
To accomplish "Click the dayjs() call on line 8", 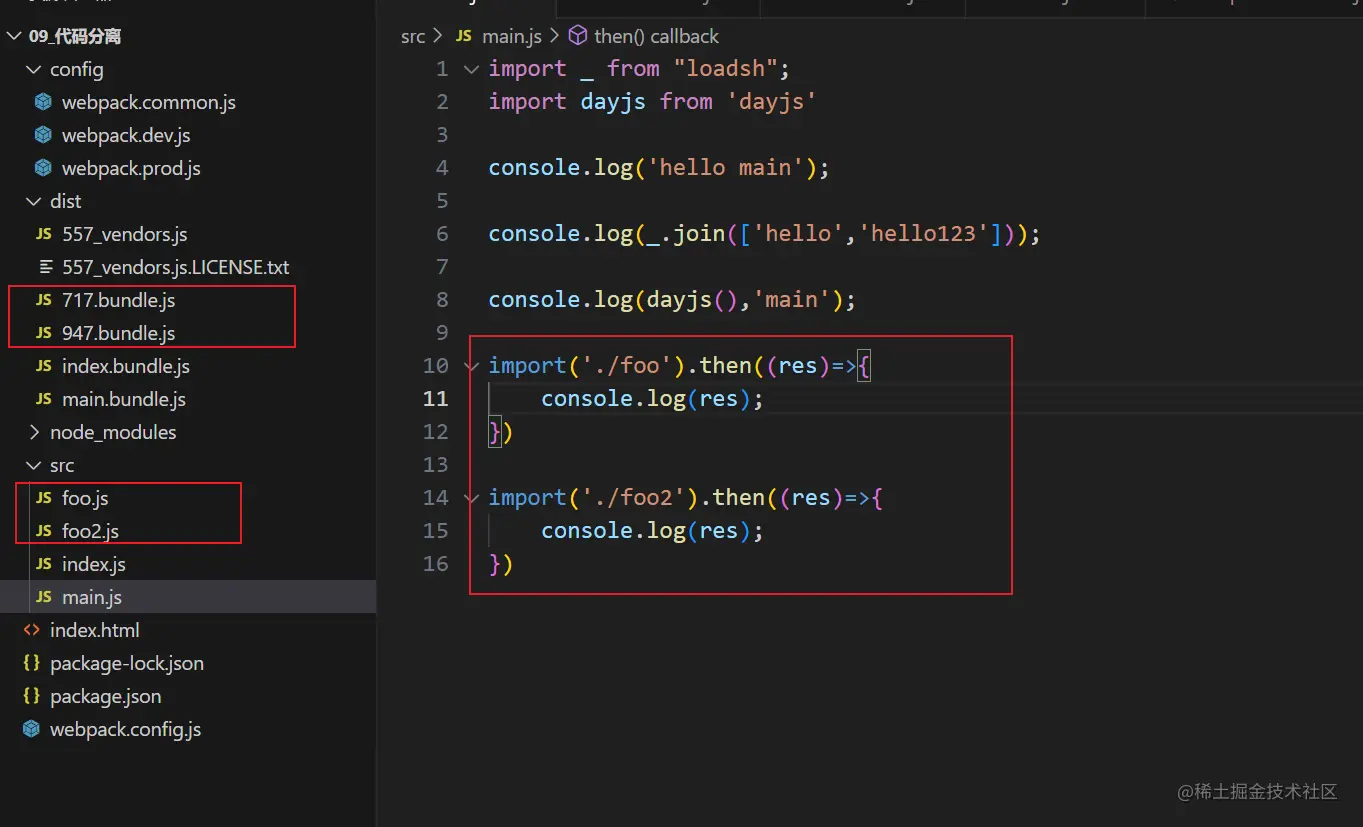I will [693, 300].
